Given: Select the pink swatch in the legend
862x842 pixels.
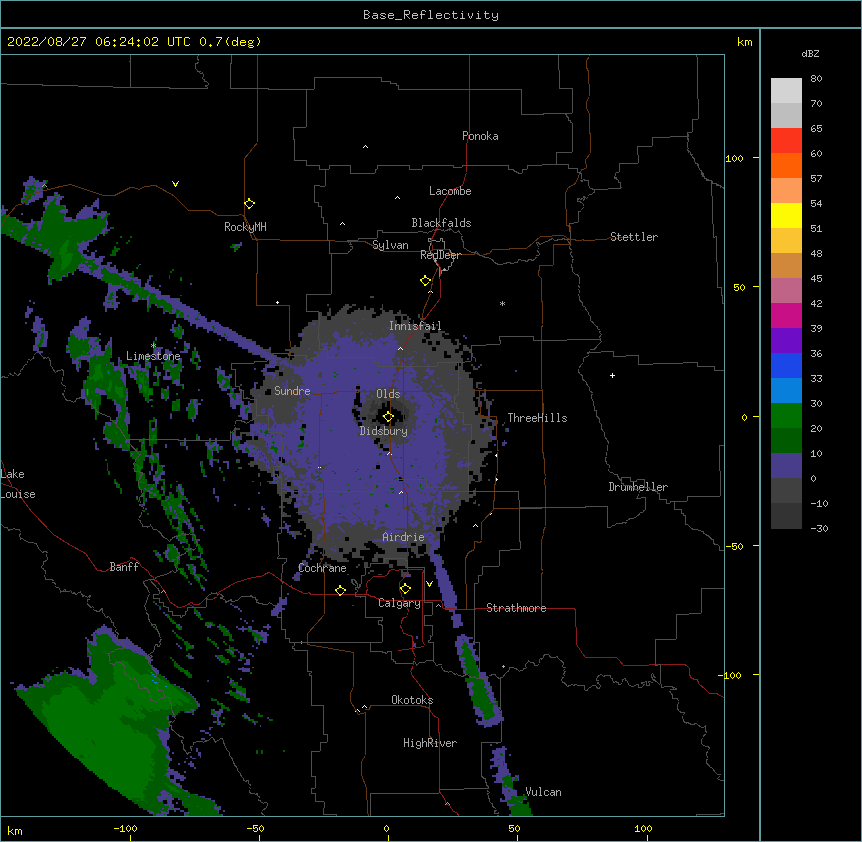Looking at the screenshot, I should coord(786,291).
